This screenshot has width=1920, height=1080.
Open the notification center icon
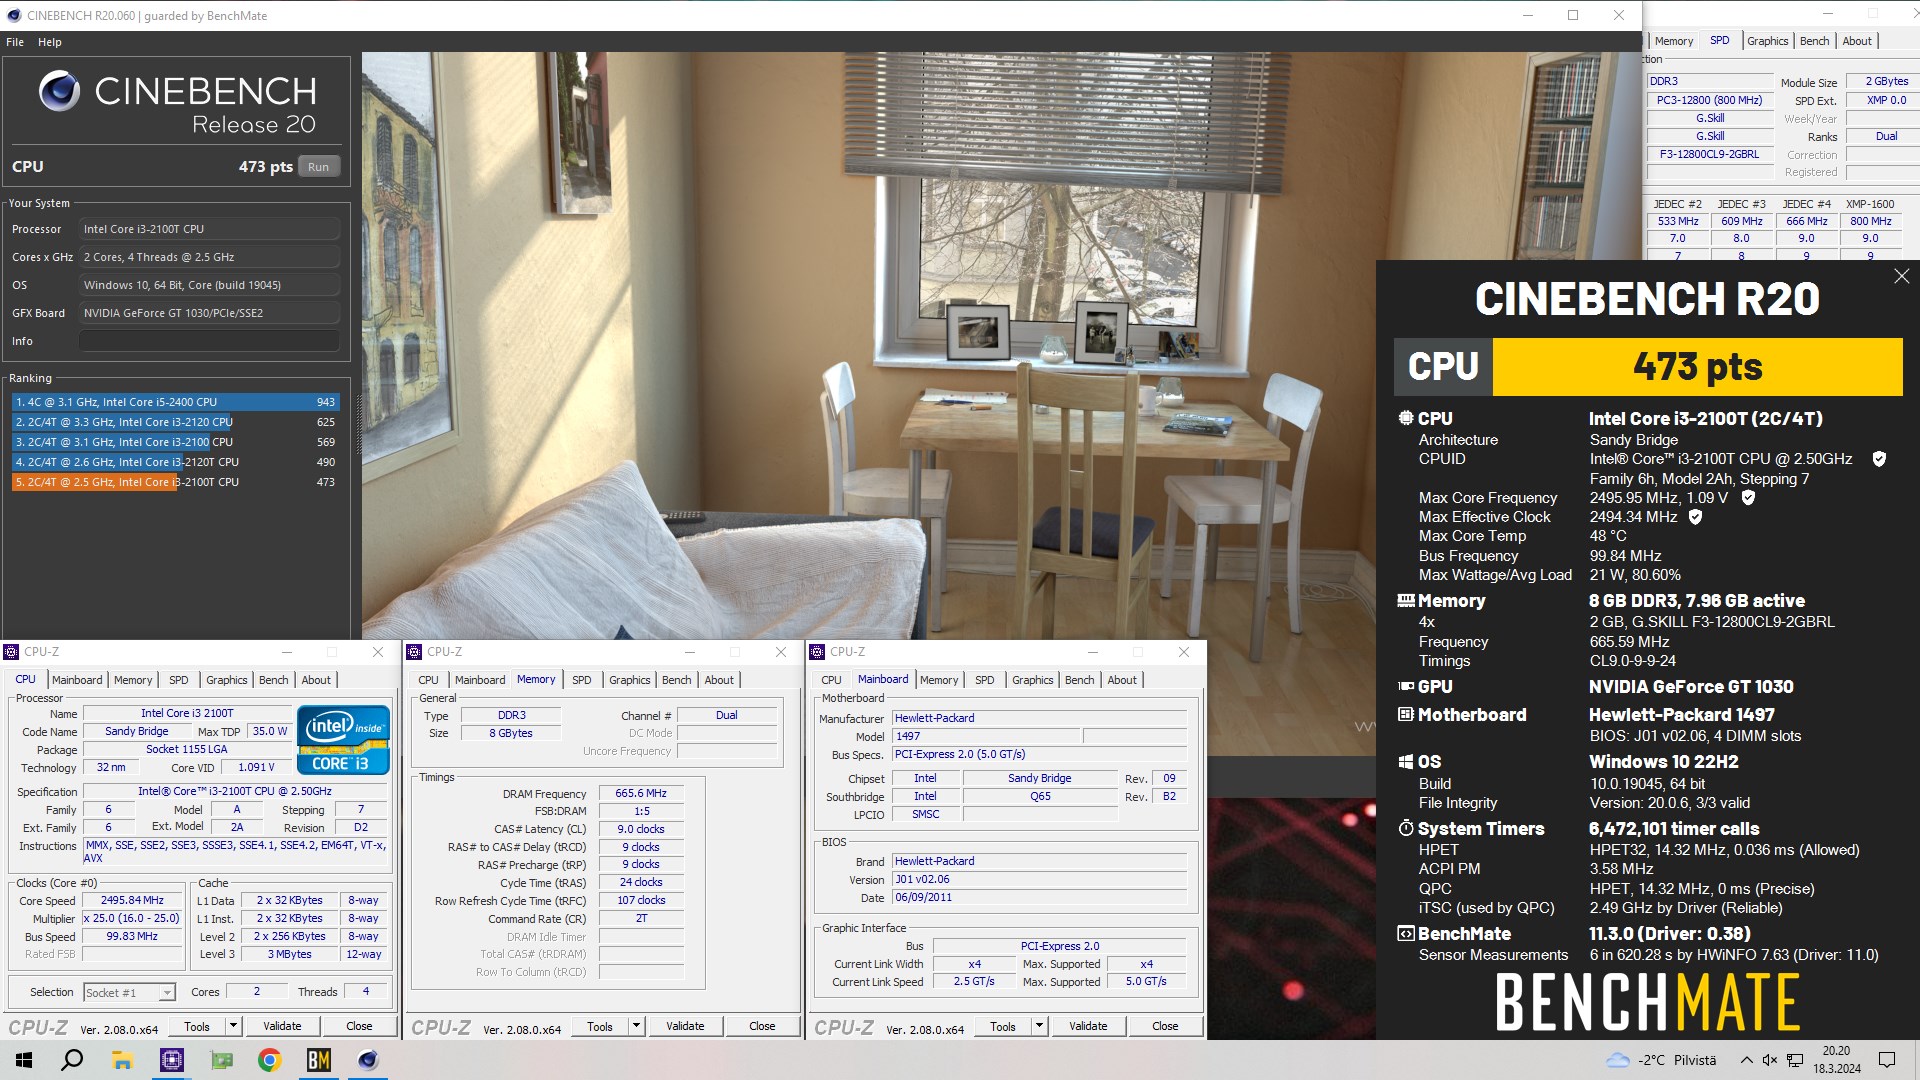(x=1887, y=1060)
